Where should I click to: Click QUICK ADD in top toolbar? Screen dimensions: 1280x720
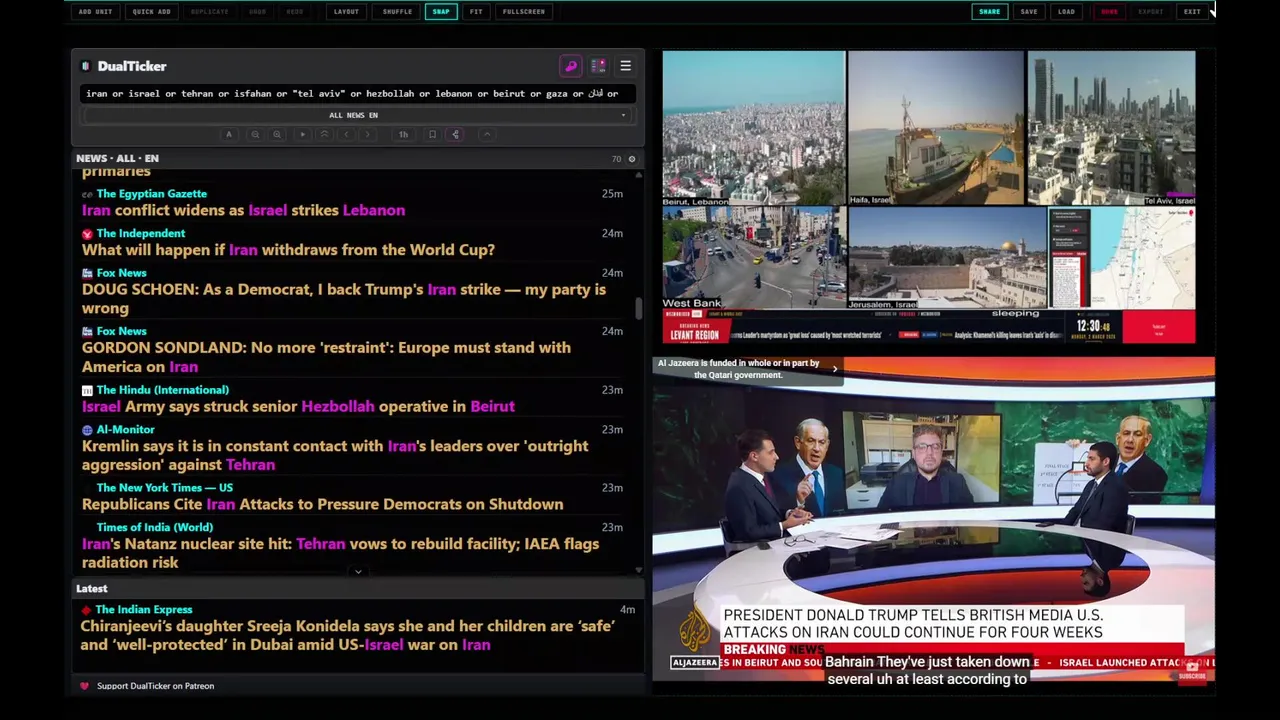[152, 11]
